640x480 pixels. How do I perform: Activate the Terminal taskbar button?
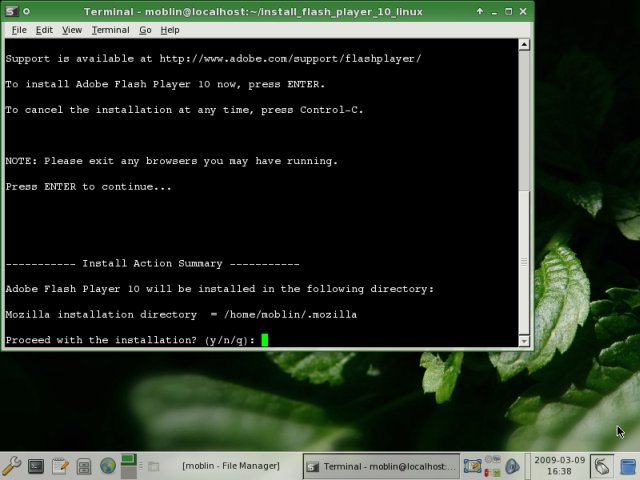pos(381,466)
